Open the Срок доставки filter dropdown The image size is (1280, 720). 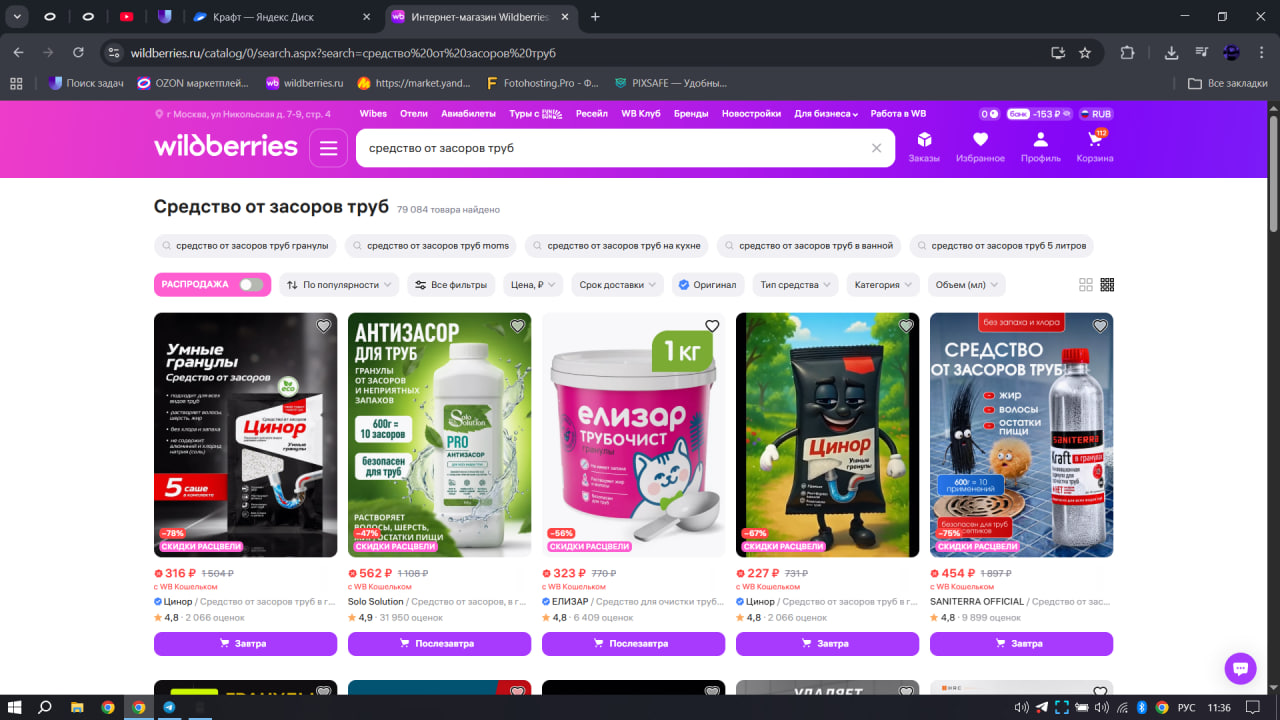click(x=617, y=285)
